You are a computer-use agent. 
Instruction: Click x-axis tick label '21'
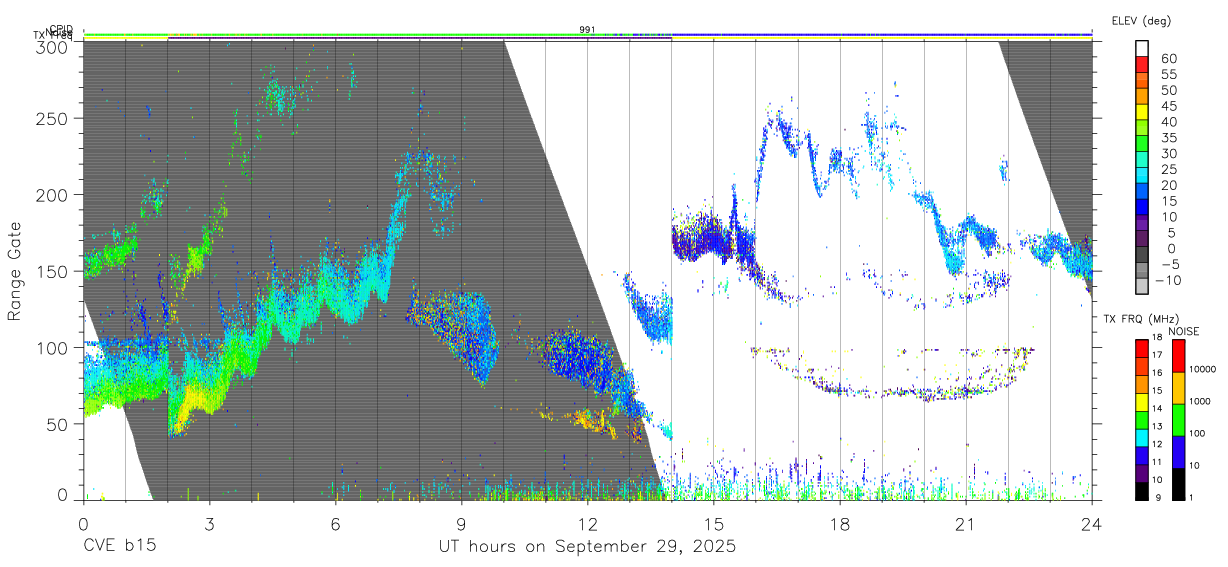click(966, 524)
